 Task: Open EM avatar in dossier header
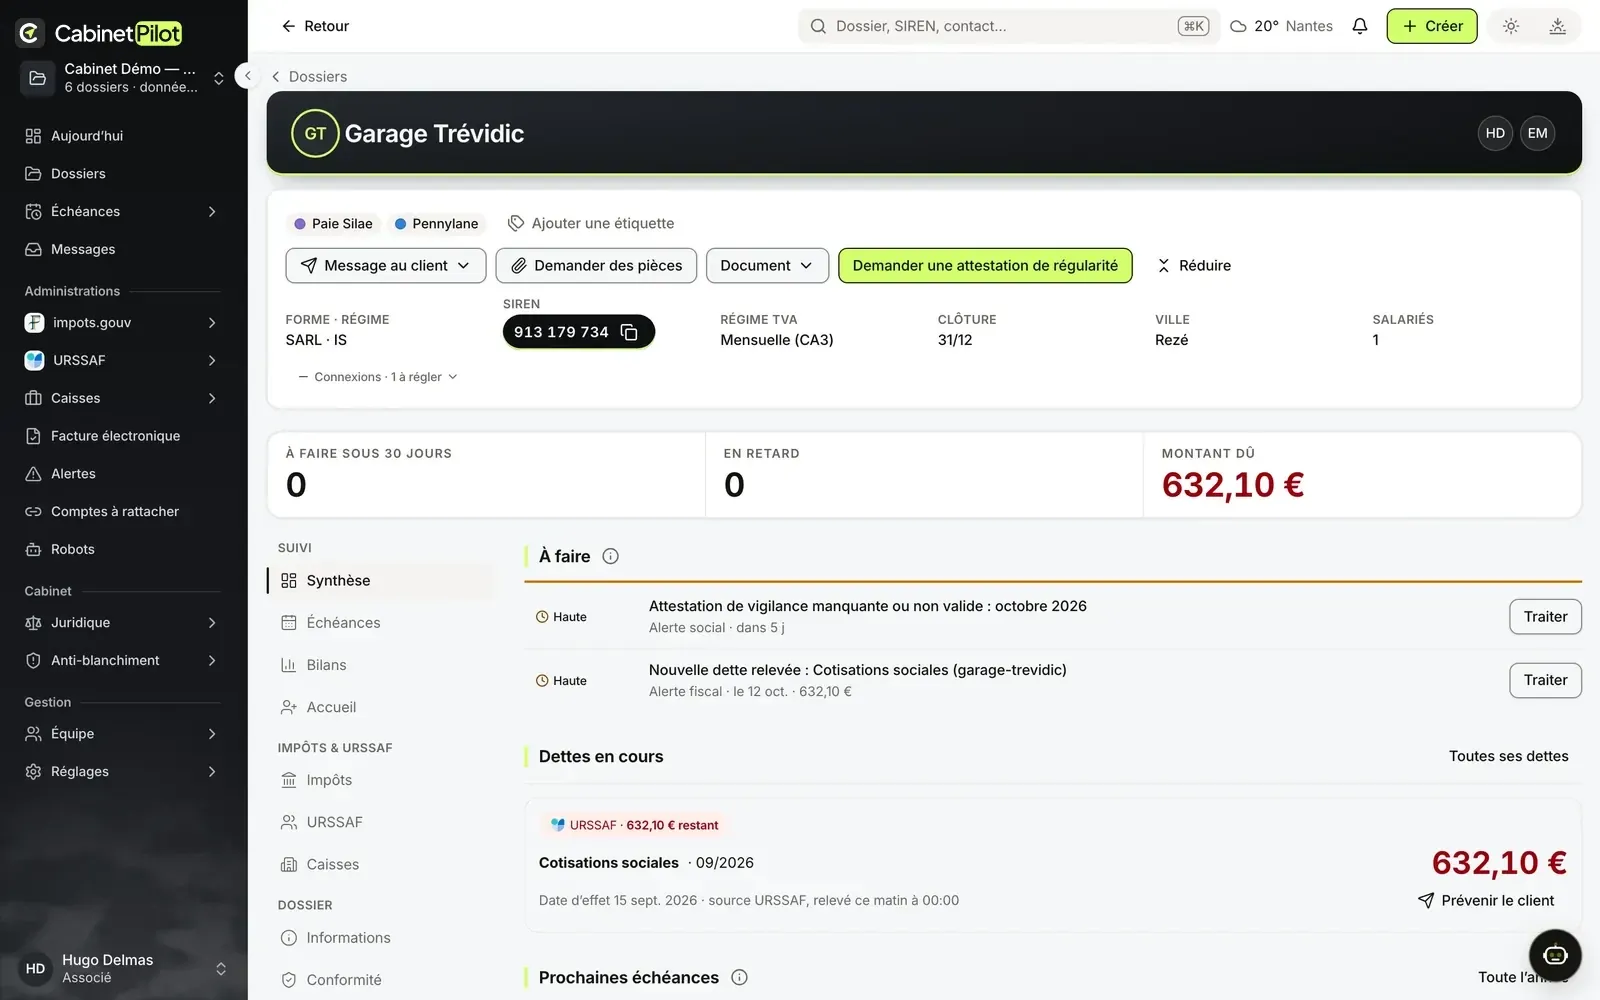coord(1537,133)
